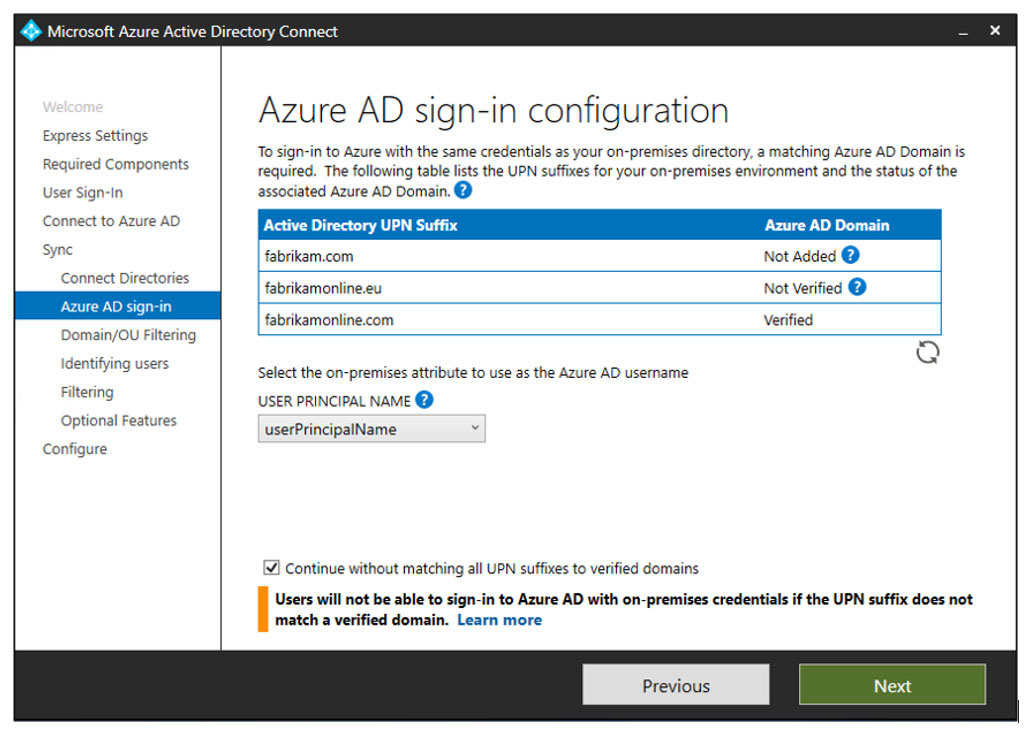Open help icon beside the description paragraph
Image resolution: width=1032 pixels, height=735 pixels.
click(x=463, y=190)
